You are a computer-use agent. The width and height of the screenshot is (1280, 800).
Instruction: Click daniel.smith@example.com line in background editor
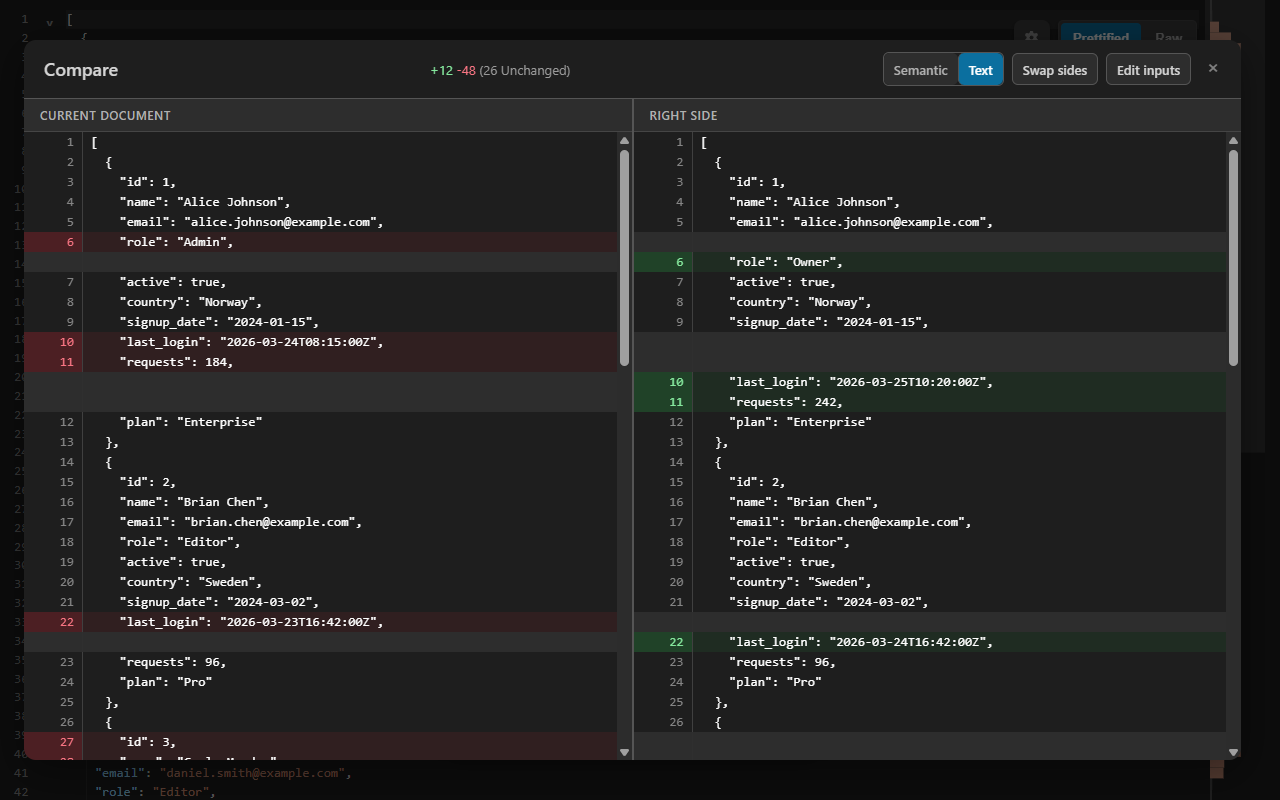point(223,773)
